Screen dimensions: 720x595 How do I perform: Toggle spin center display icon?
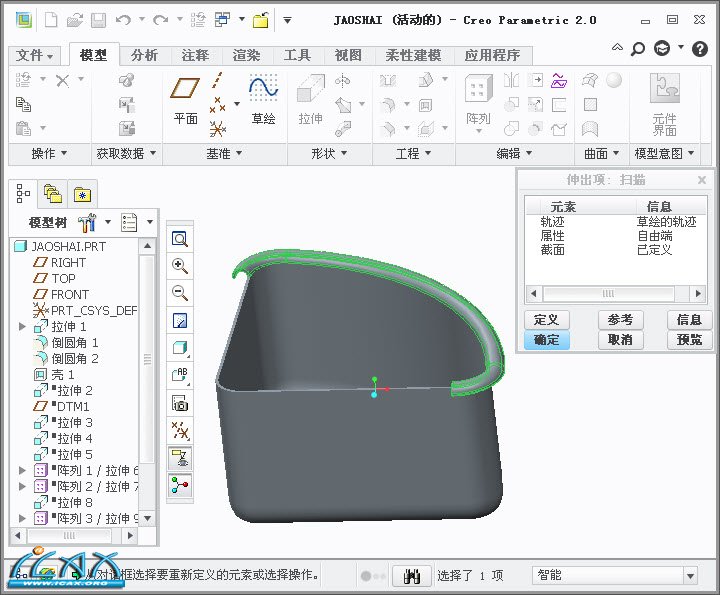pos(180,485)
